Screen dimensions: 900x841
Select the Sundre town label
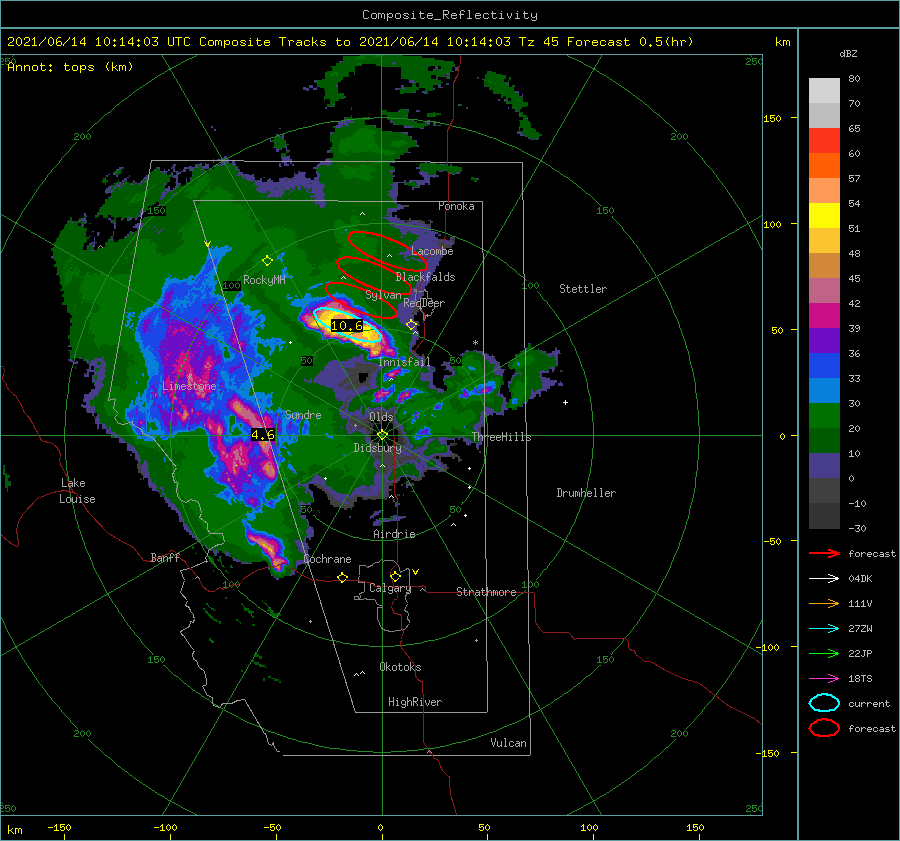[303, 414]
